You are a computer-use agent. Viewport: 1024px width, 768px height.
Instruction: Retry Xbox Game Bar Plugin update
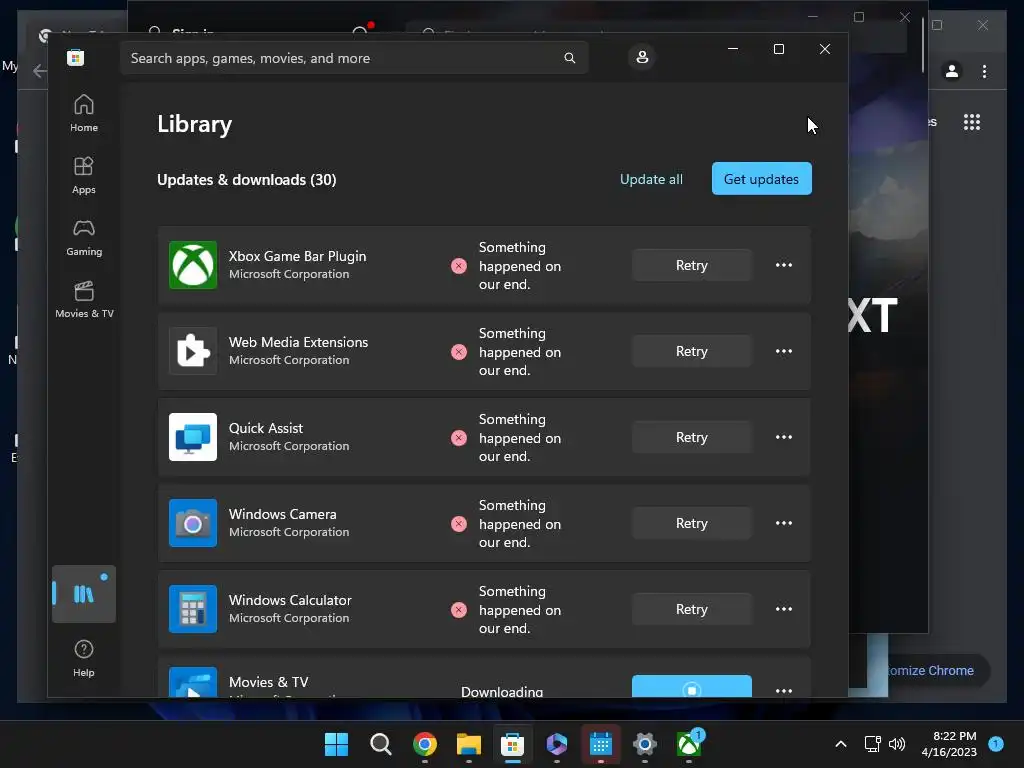point(692,265)
